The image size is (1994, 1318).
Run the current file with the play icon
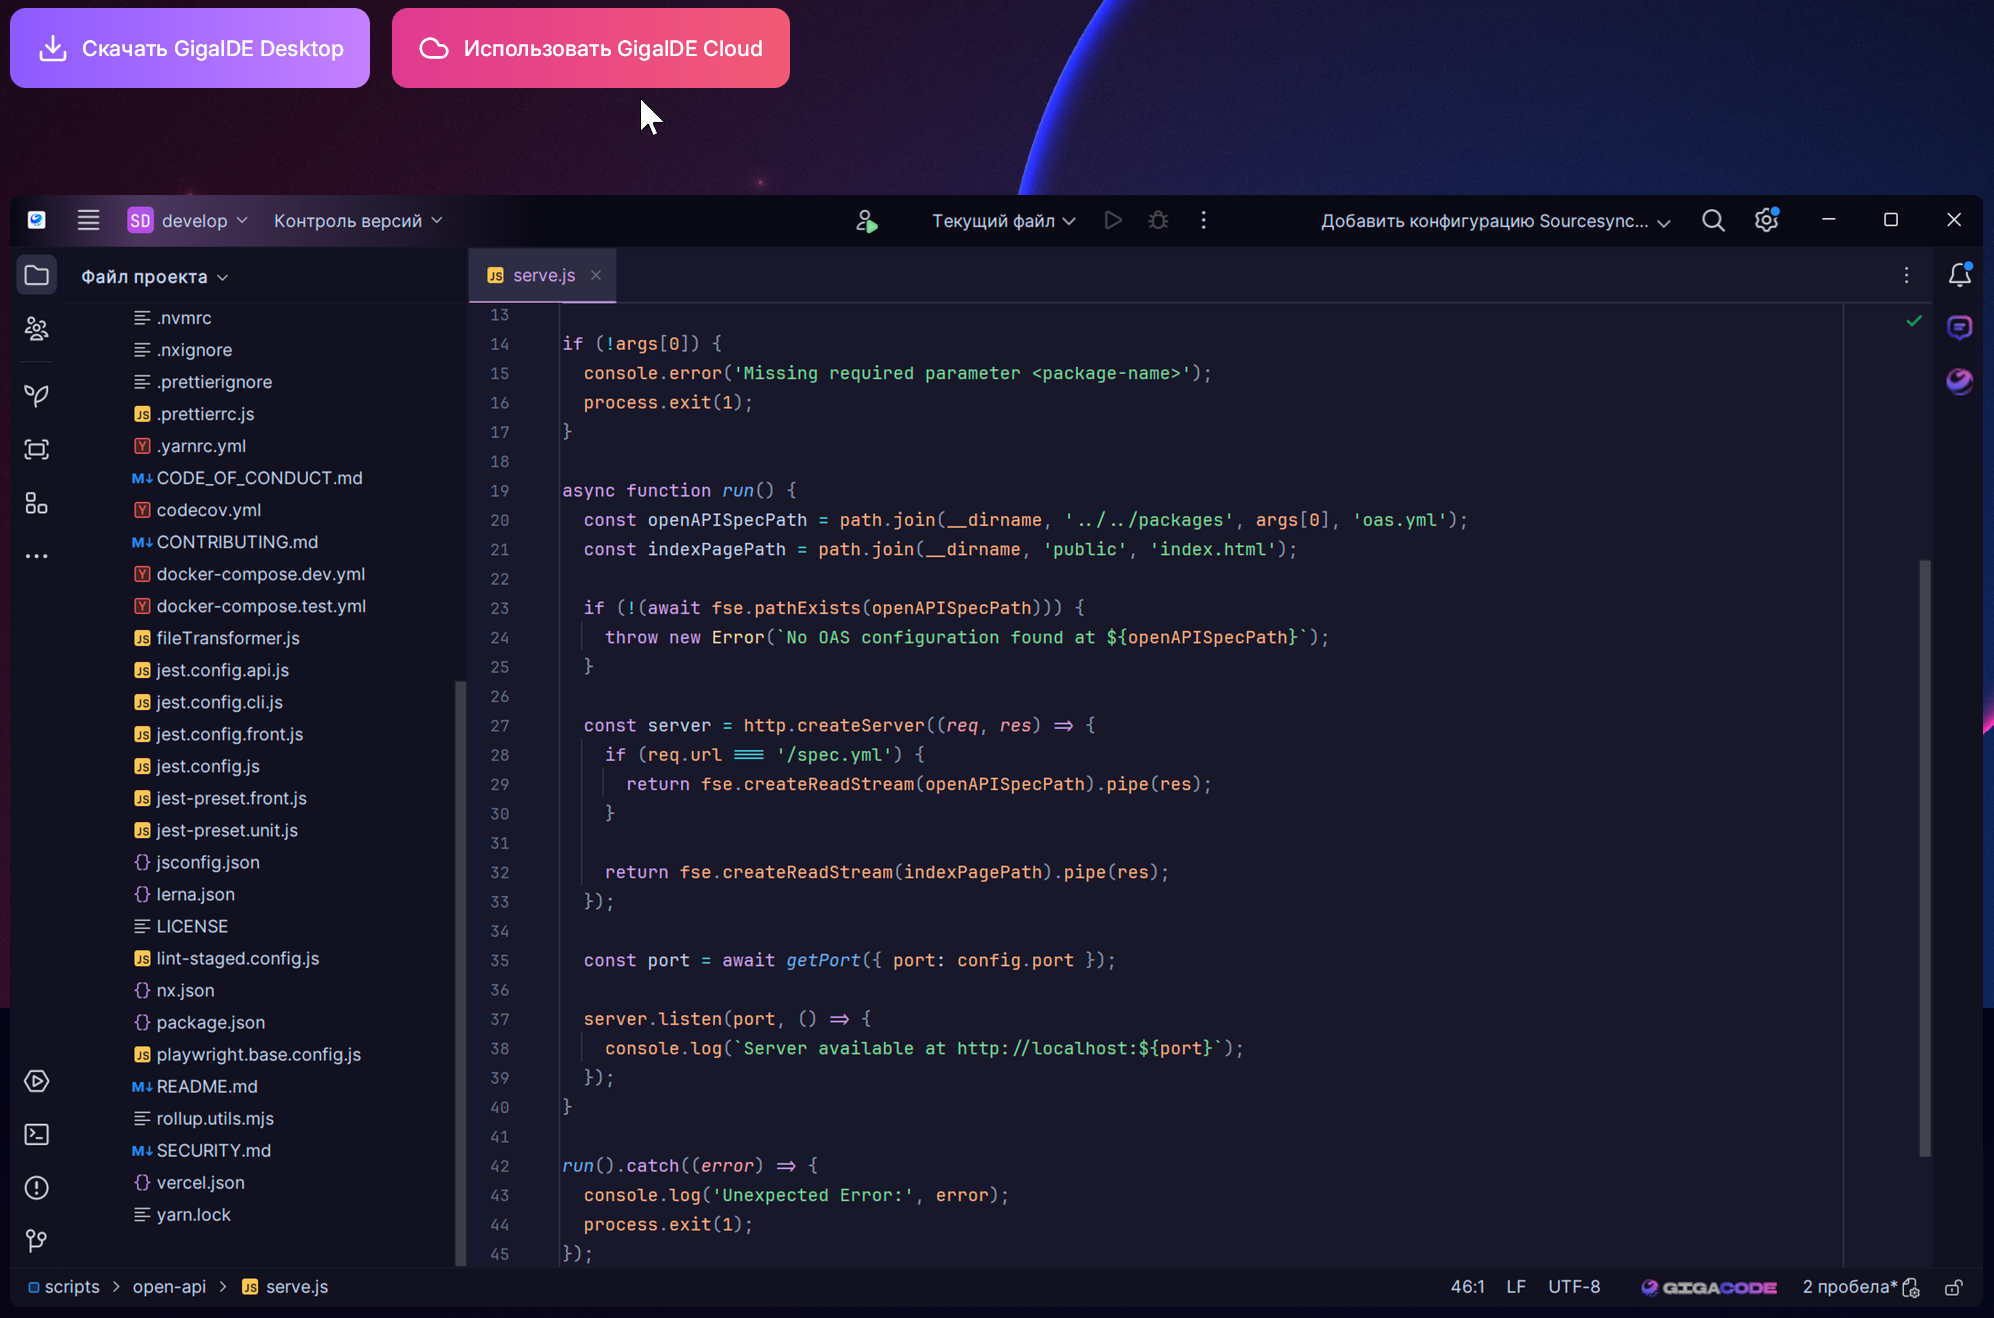tap(1112, 220)
